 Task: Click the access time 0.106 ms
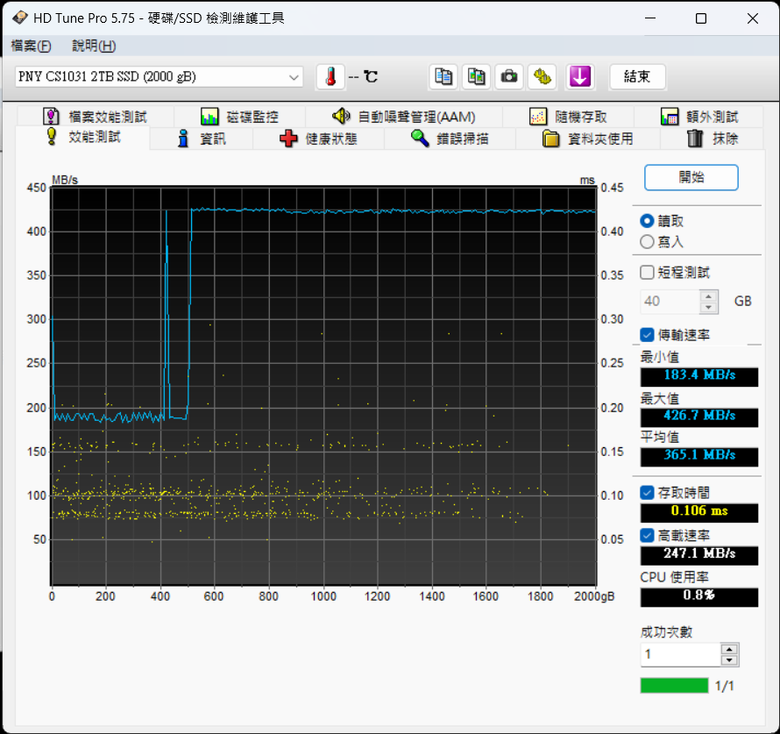[x=699, y=512]
